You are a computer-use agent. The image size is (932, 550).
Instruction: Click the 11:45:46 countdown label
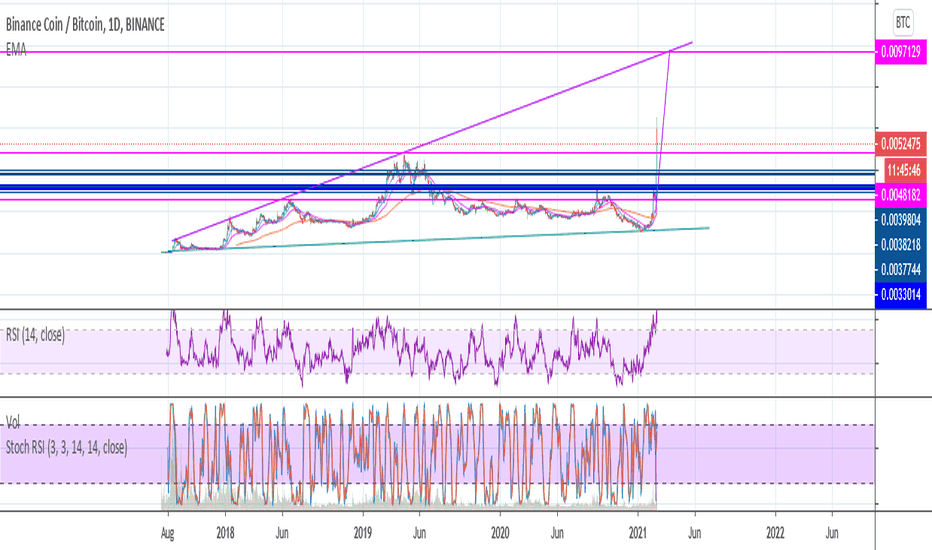904,171
